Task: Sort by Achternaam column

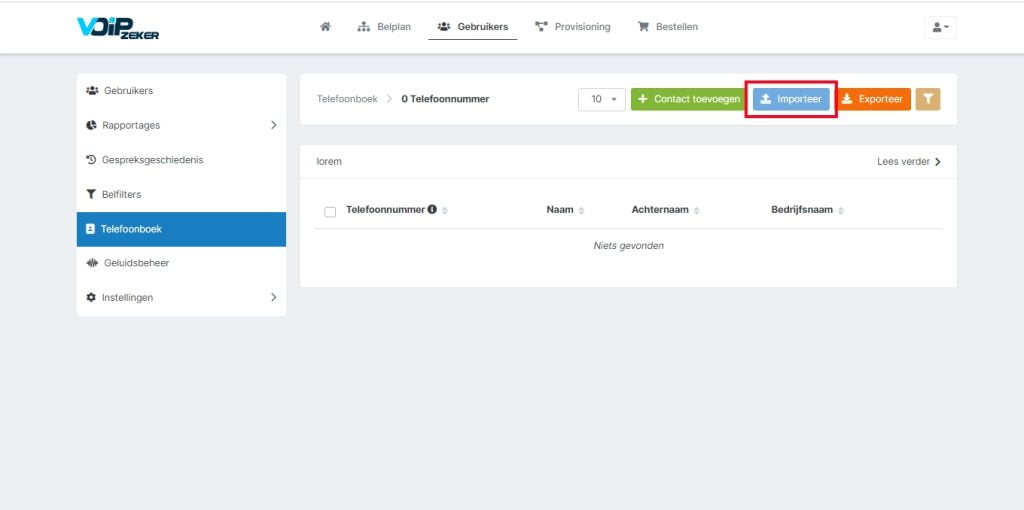Action: point(696,211)
